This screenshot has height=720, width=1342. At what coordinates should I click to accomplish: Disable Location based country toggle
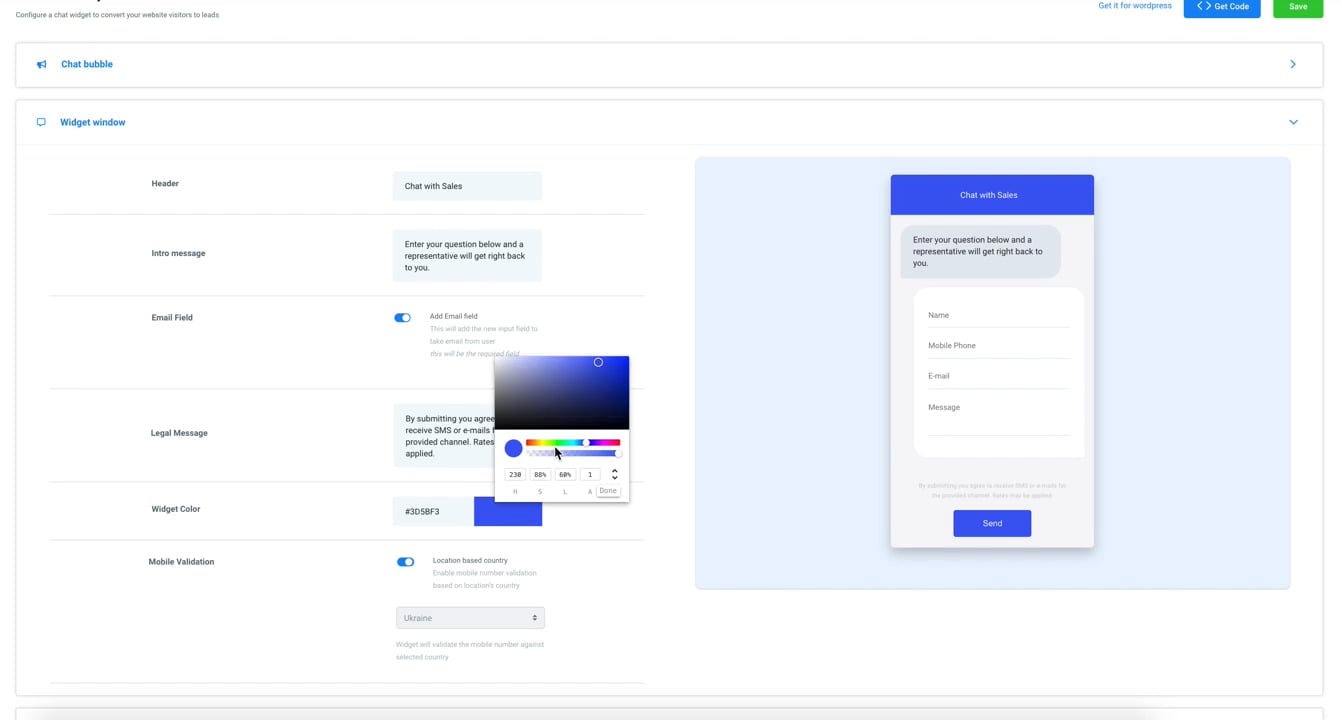point(405,562)
